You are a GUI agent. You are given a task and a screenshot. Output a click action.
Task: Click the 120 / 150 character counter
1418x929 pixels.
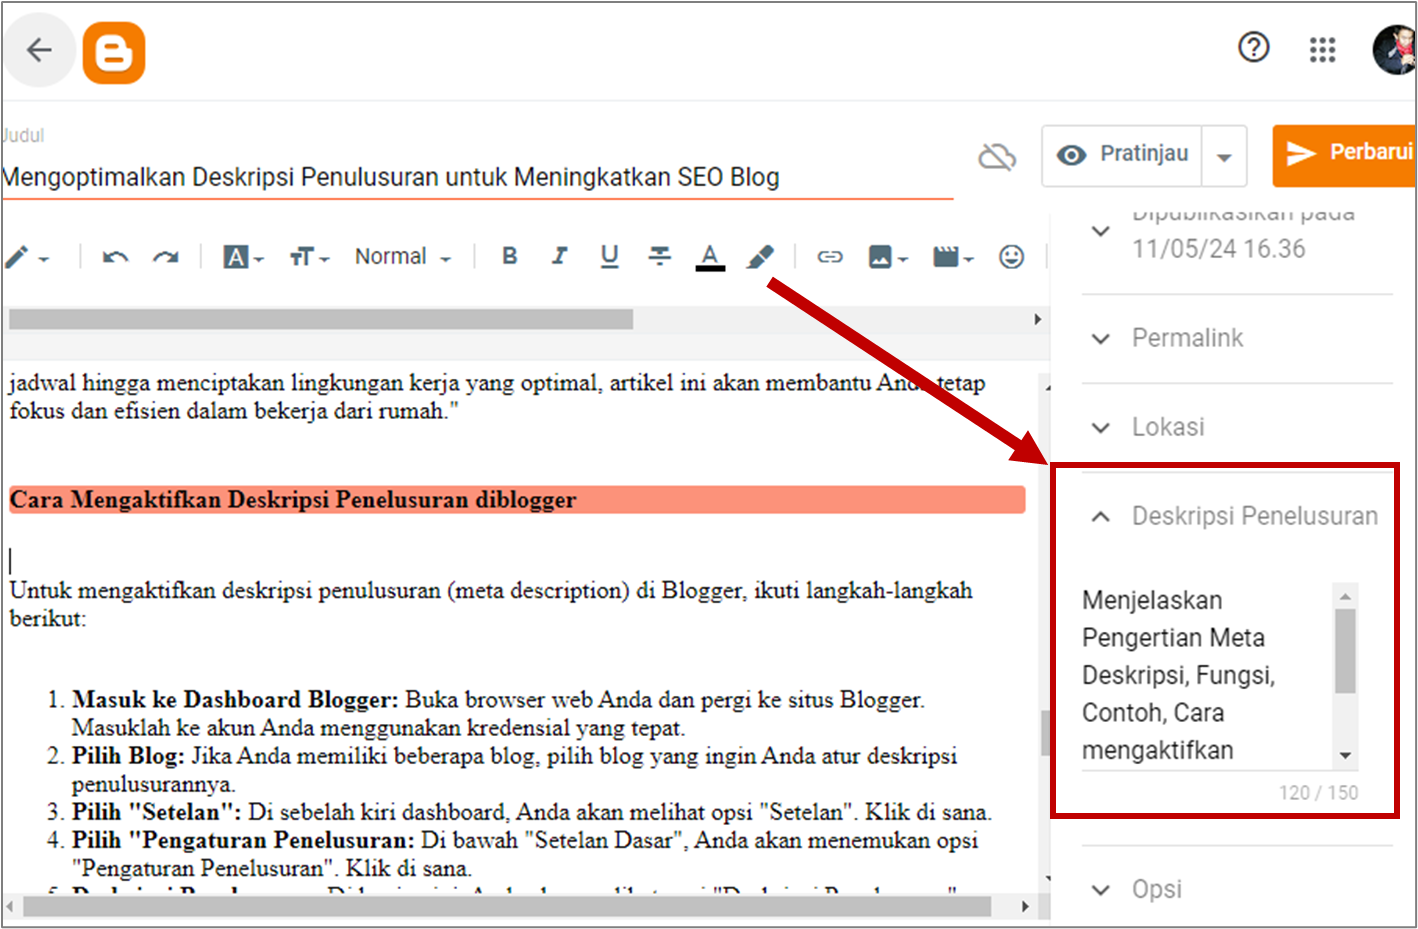[1318, 793]
